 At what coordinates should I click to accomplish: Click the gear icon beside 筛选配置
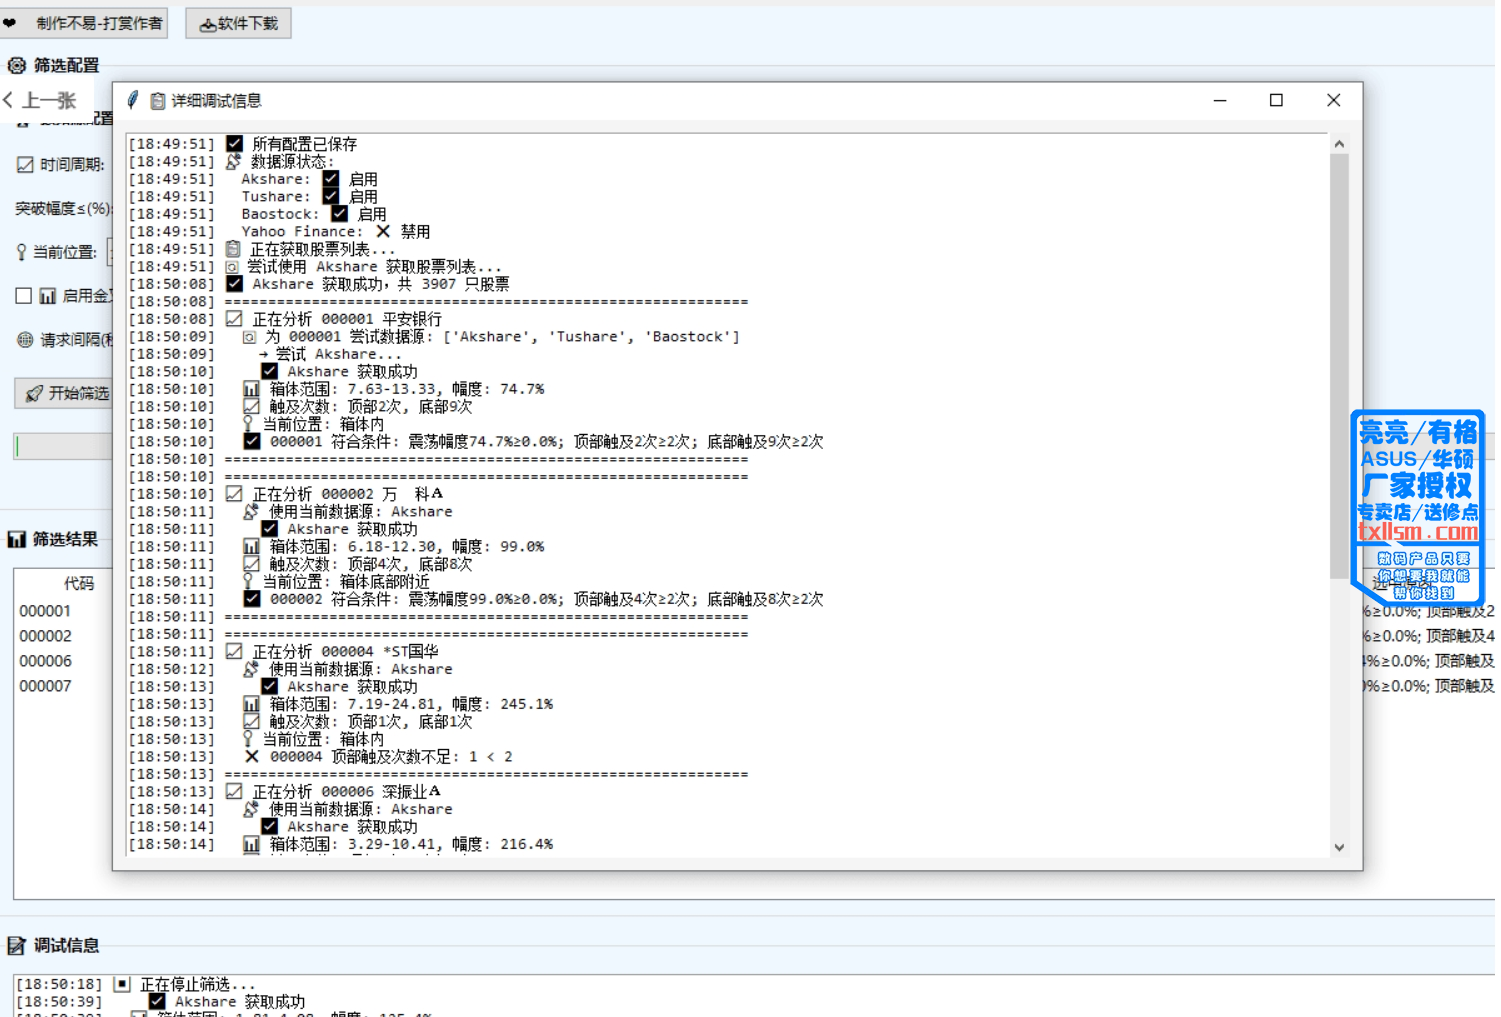pos(17,66)
